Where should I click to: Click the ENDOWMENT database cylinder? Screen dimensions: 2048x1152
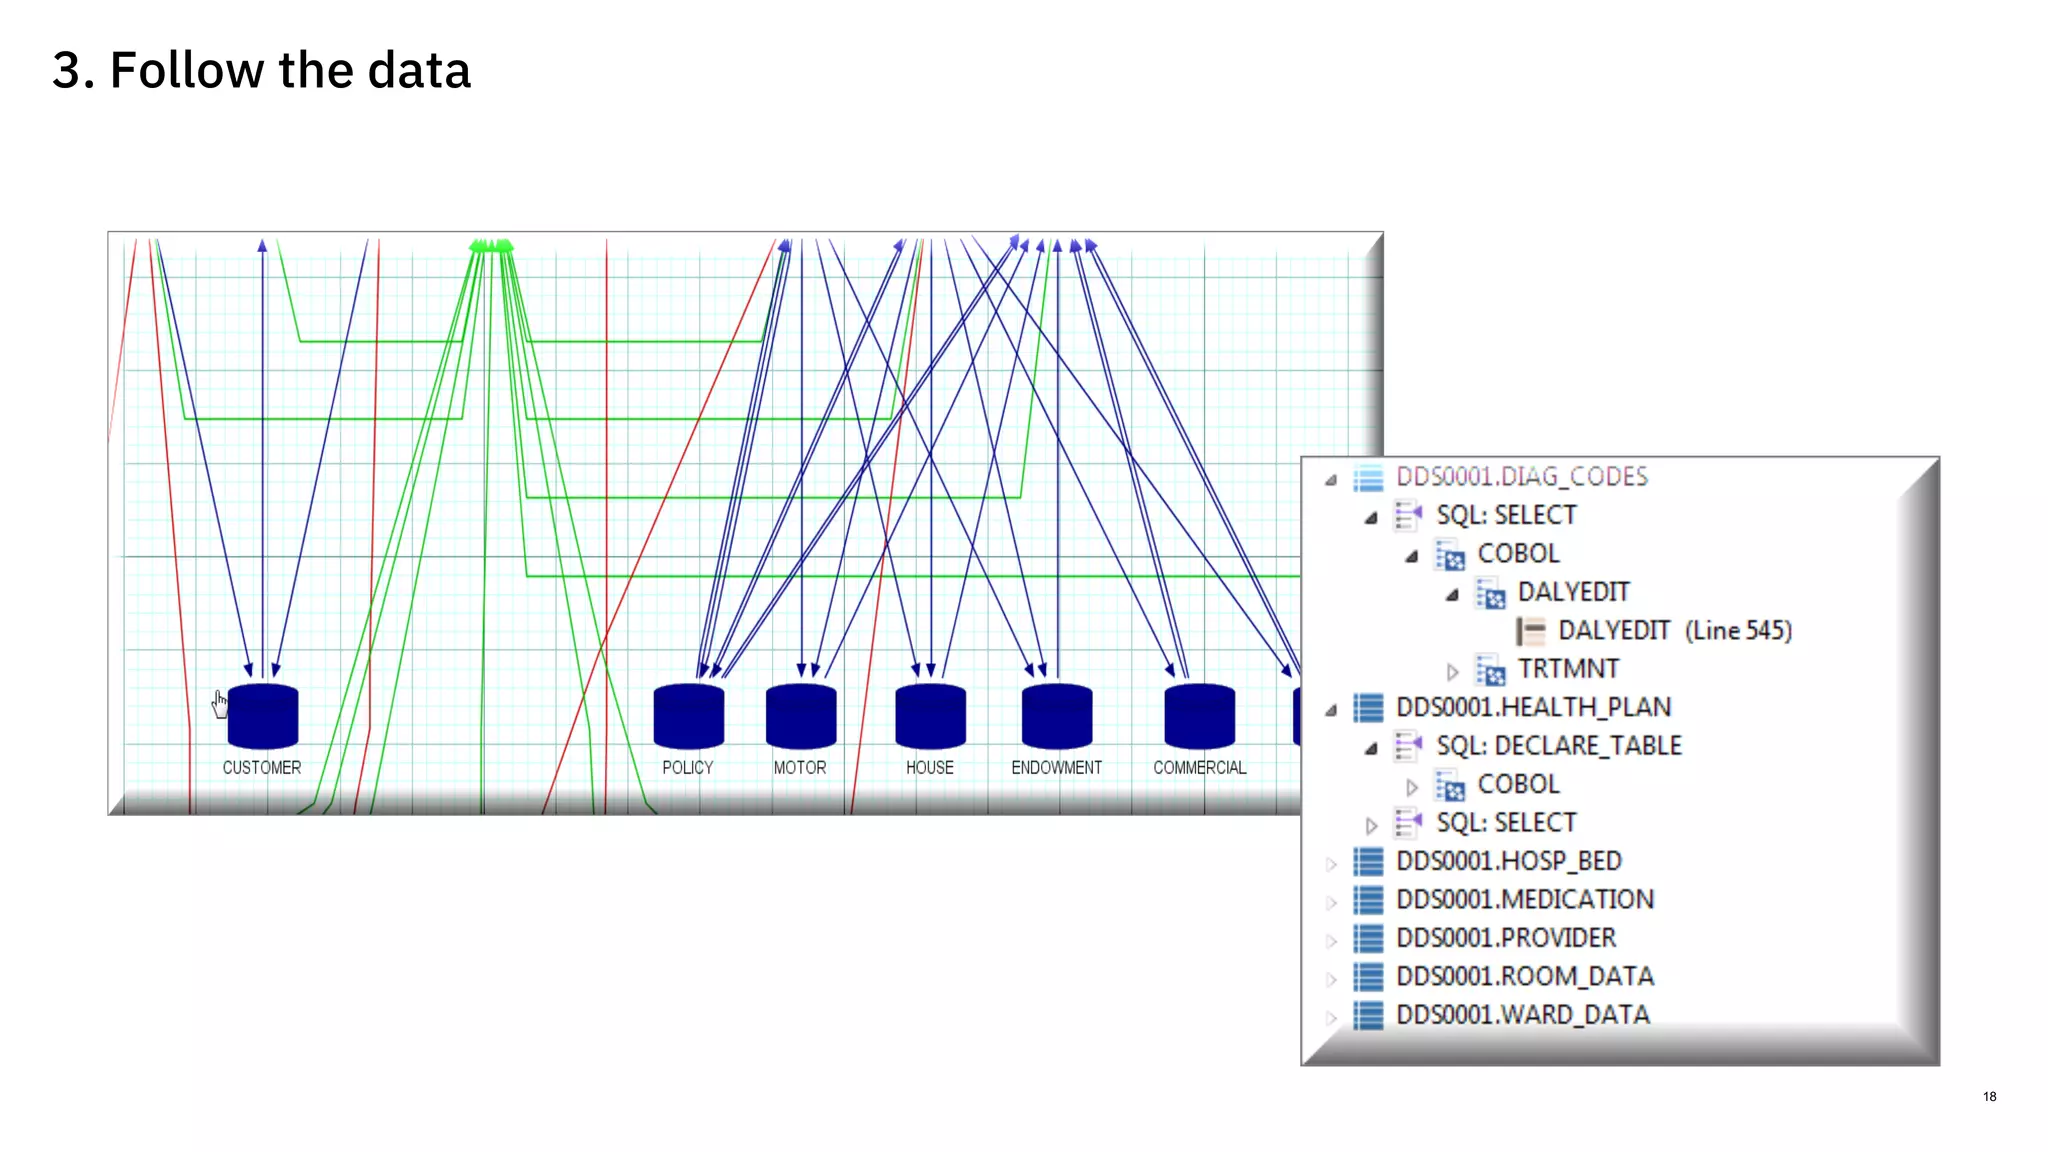tap(1057, 716)
